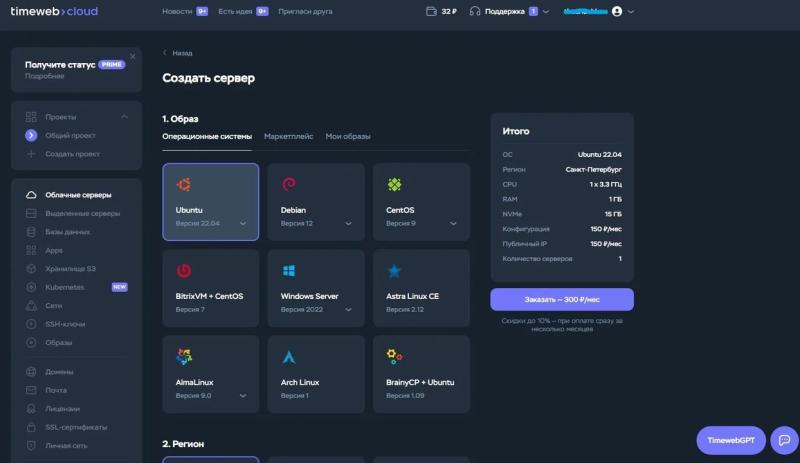
Task: Click the Домены globe icon
Action: 31,372
